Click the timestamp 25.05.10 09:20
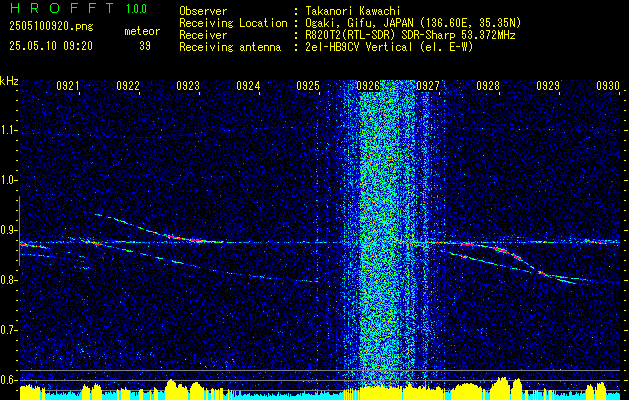This screenshot has width=629, height=400. coord(51,46)
